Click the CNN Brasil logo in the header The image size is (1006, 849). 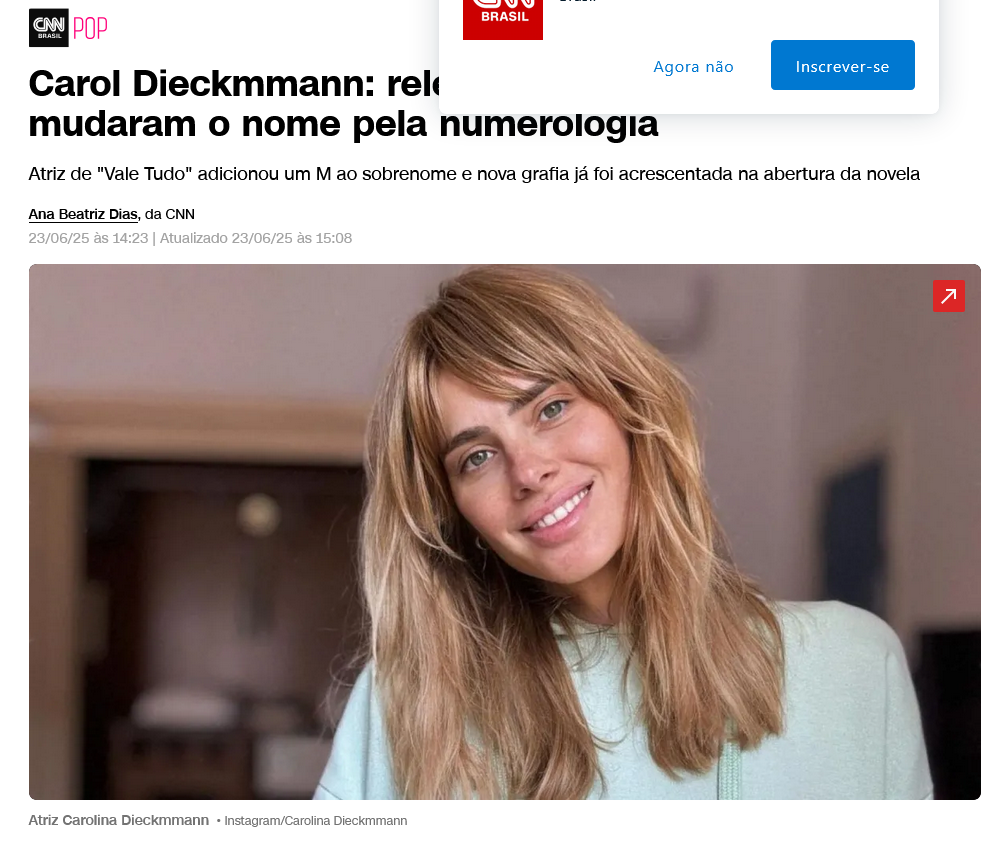pos(49,28)
